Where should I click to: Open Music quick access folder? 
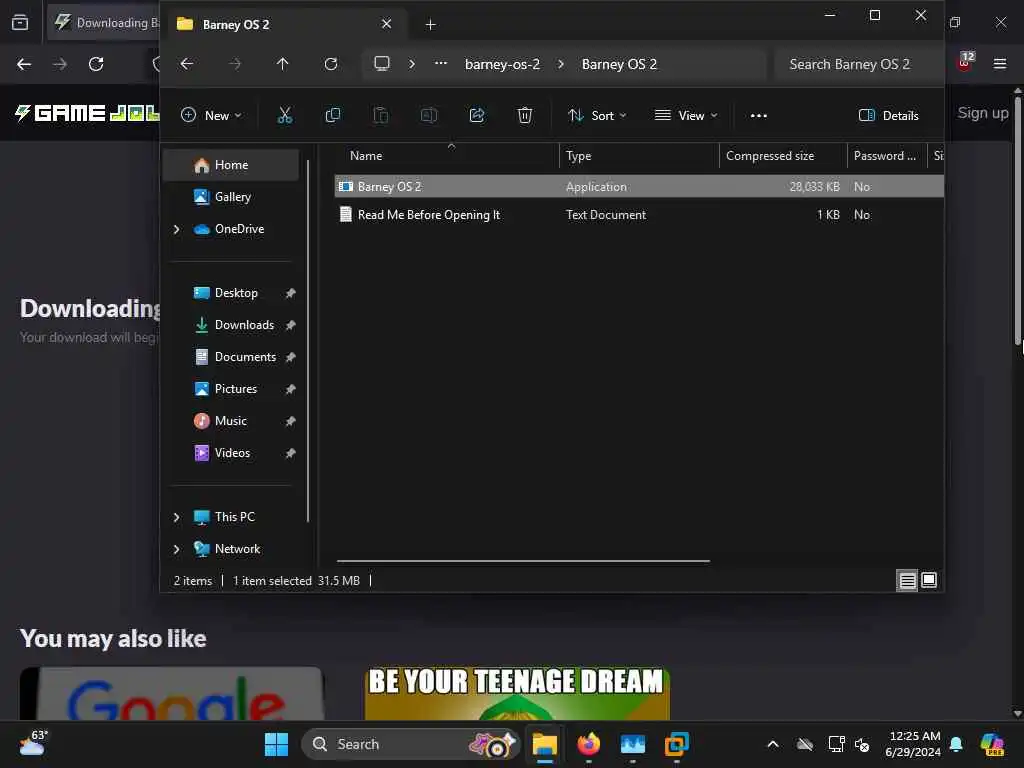pyautogui.click(x=231, y=421)
